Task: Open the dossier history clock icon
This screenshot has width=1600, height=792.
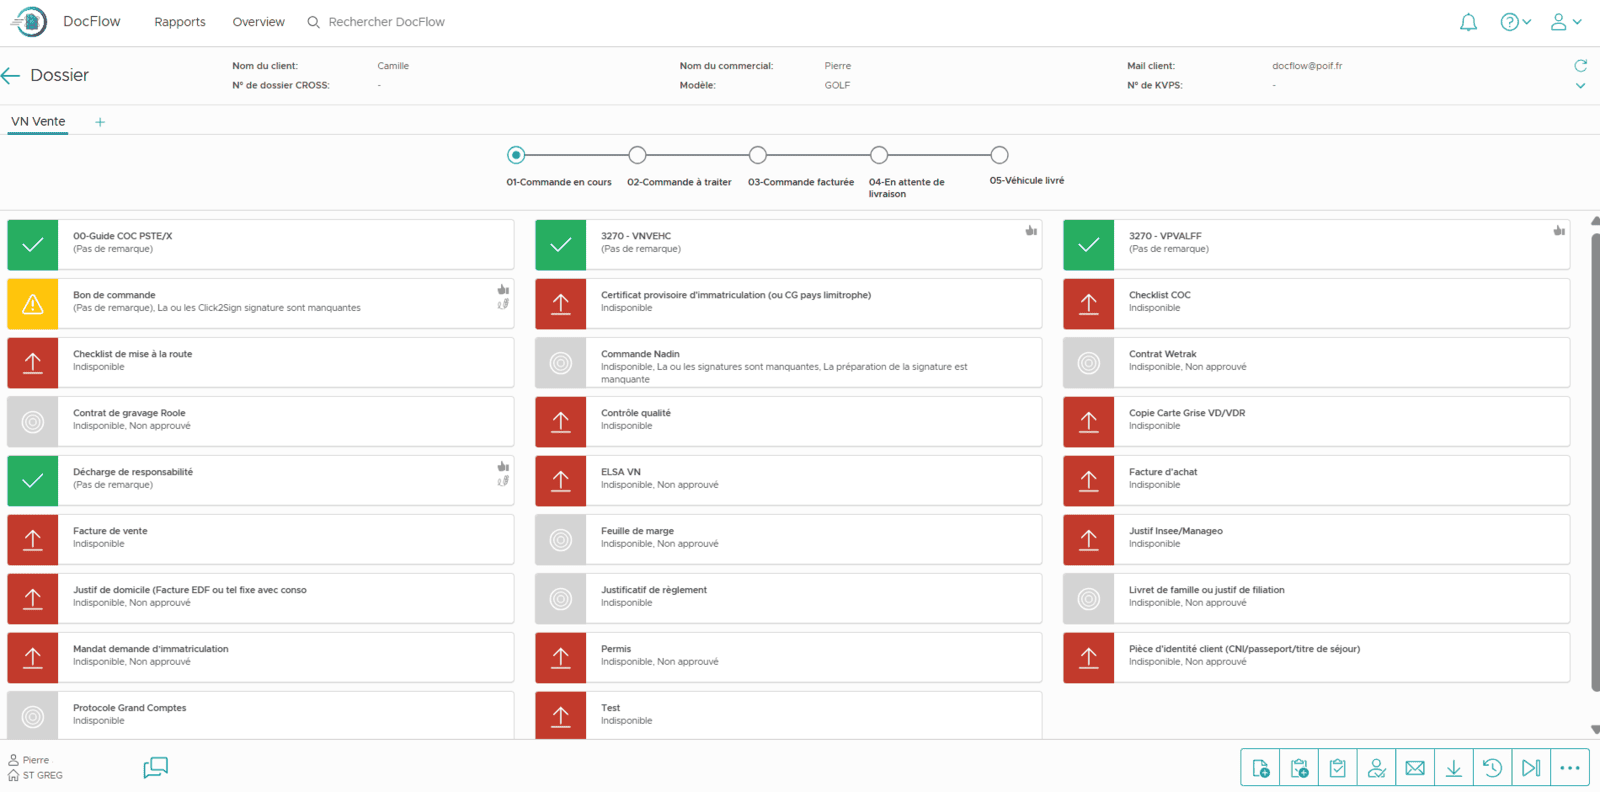Action: (1492, 768)
